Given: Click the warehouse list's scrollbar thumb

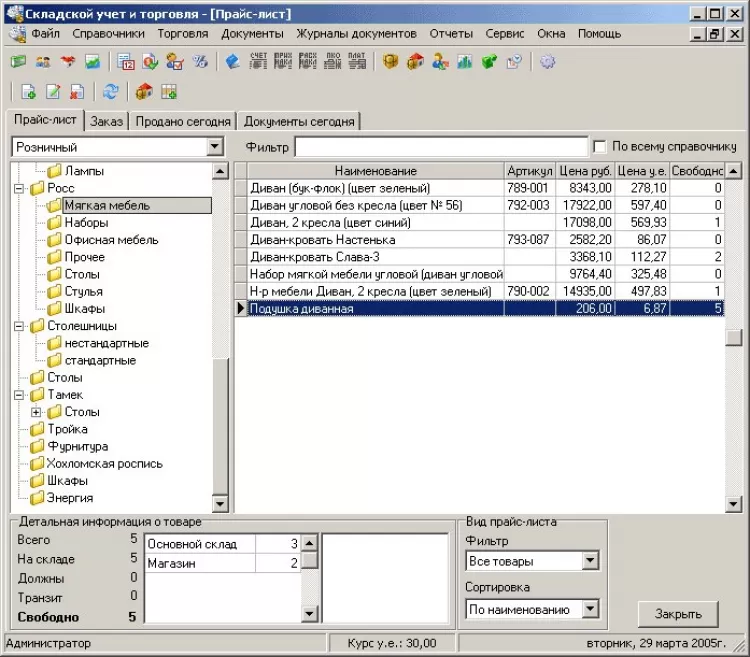Looking at the screenshot, I should [x=309, y=559].
